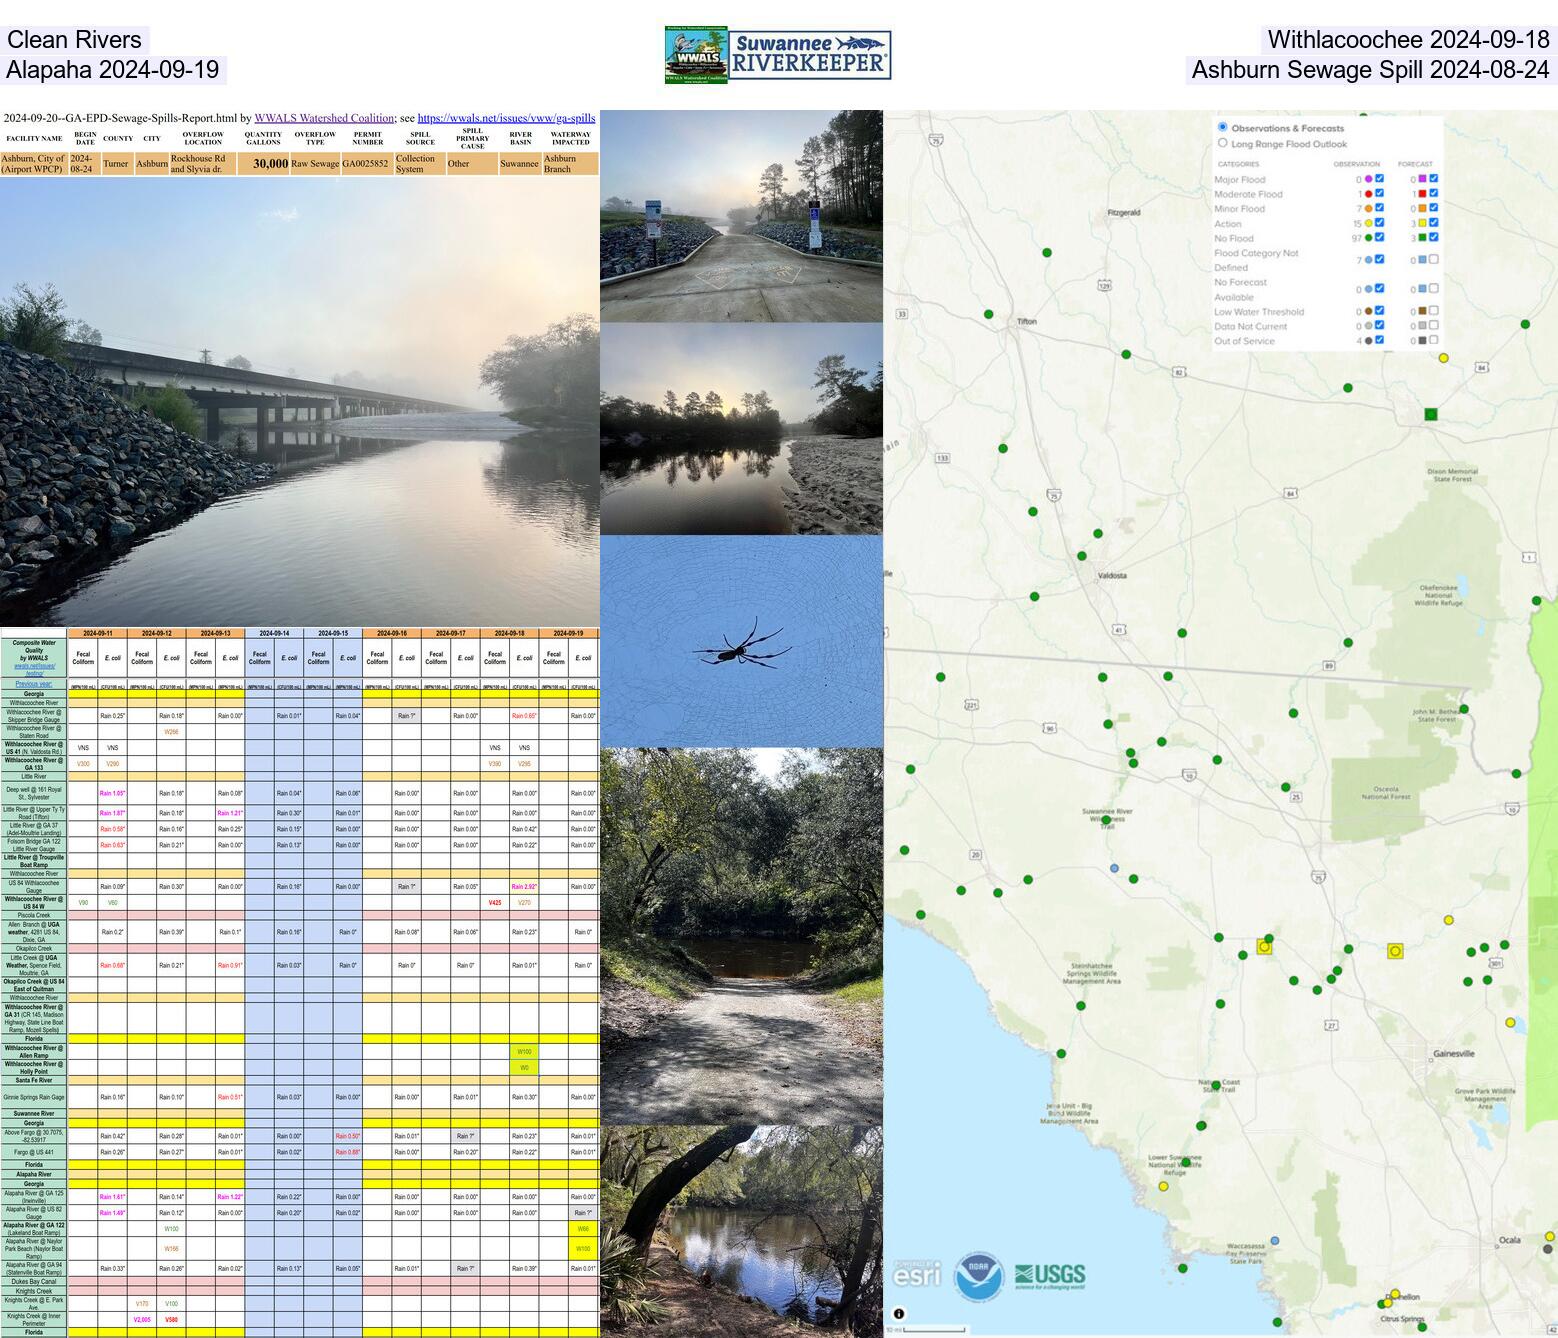This screenshot has height=1338, width=1558.
Task: Uncheck Major Flood forecast checkbox
Action: (1434, 179)
